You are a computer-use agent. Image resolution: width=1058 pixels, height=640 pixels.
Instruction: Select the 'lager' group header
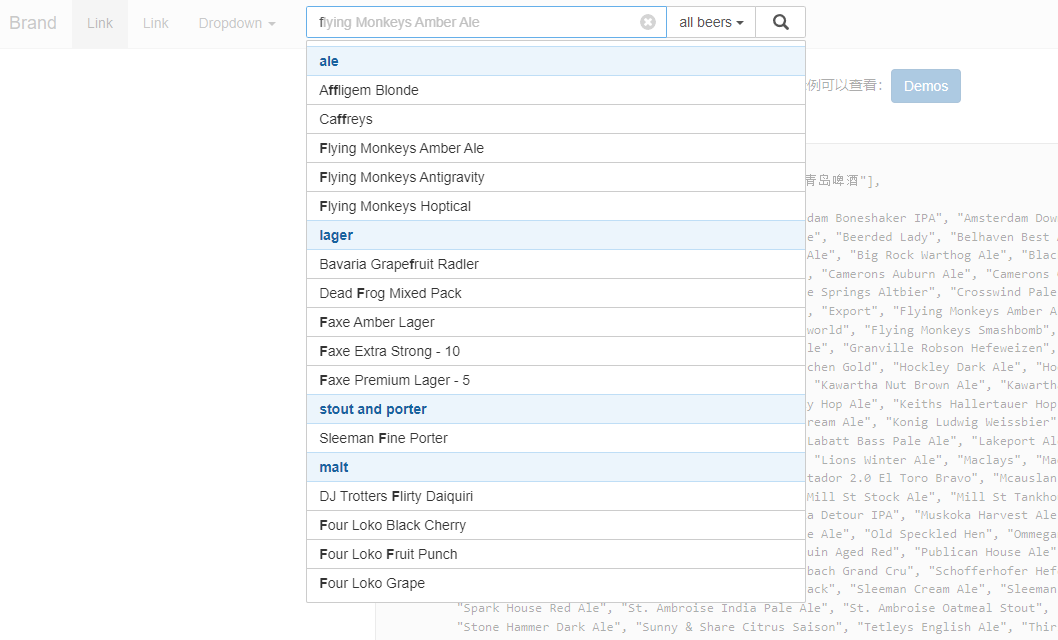pos(556,235)
